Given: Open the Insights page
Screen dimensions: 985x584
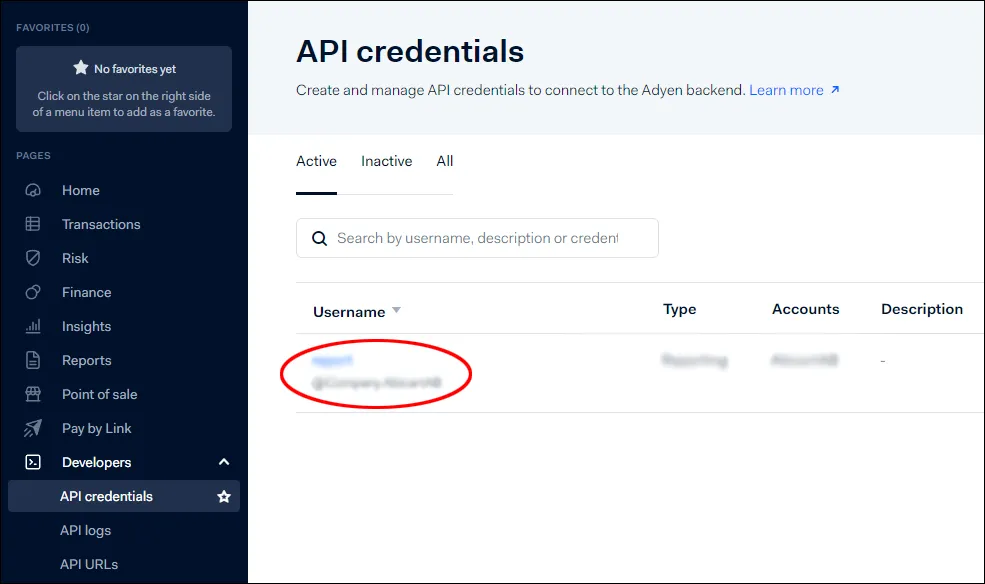Looking at the screenshot, I should (87, 327).
